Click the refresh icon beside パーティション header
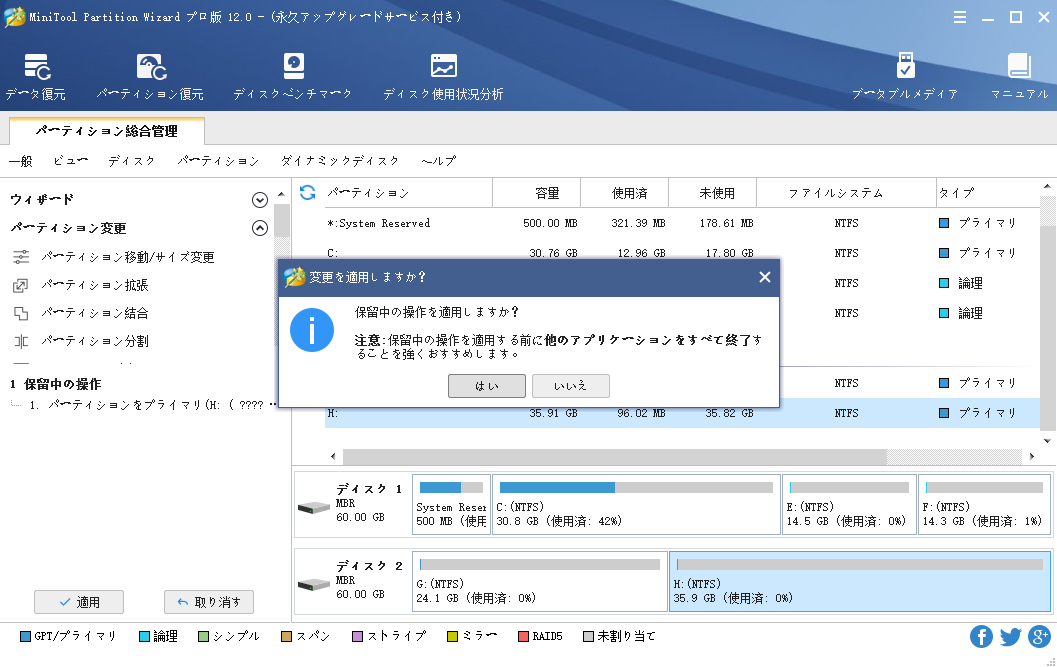The width and height of the screenshot is (1057, 667). point(308,193)
